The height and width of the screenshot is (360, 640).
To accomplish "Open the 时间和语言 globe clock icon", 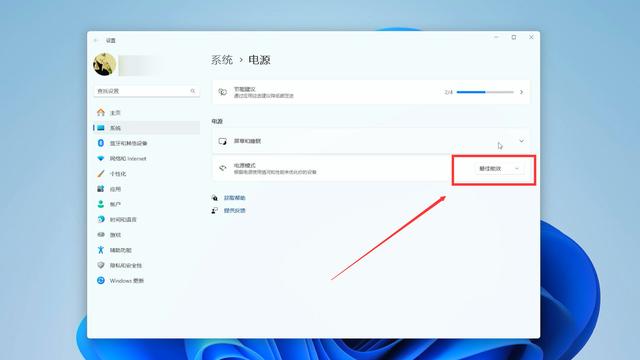I will coord(101,219).
